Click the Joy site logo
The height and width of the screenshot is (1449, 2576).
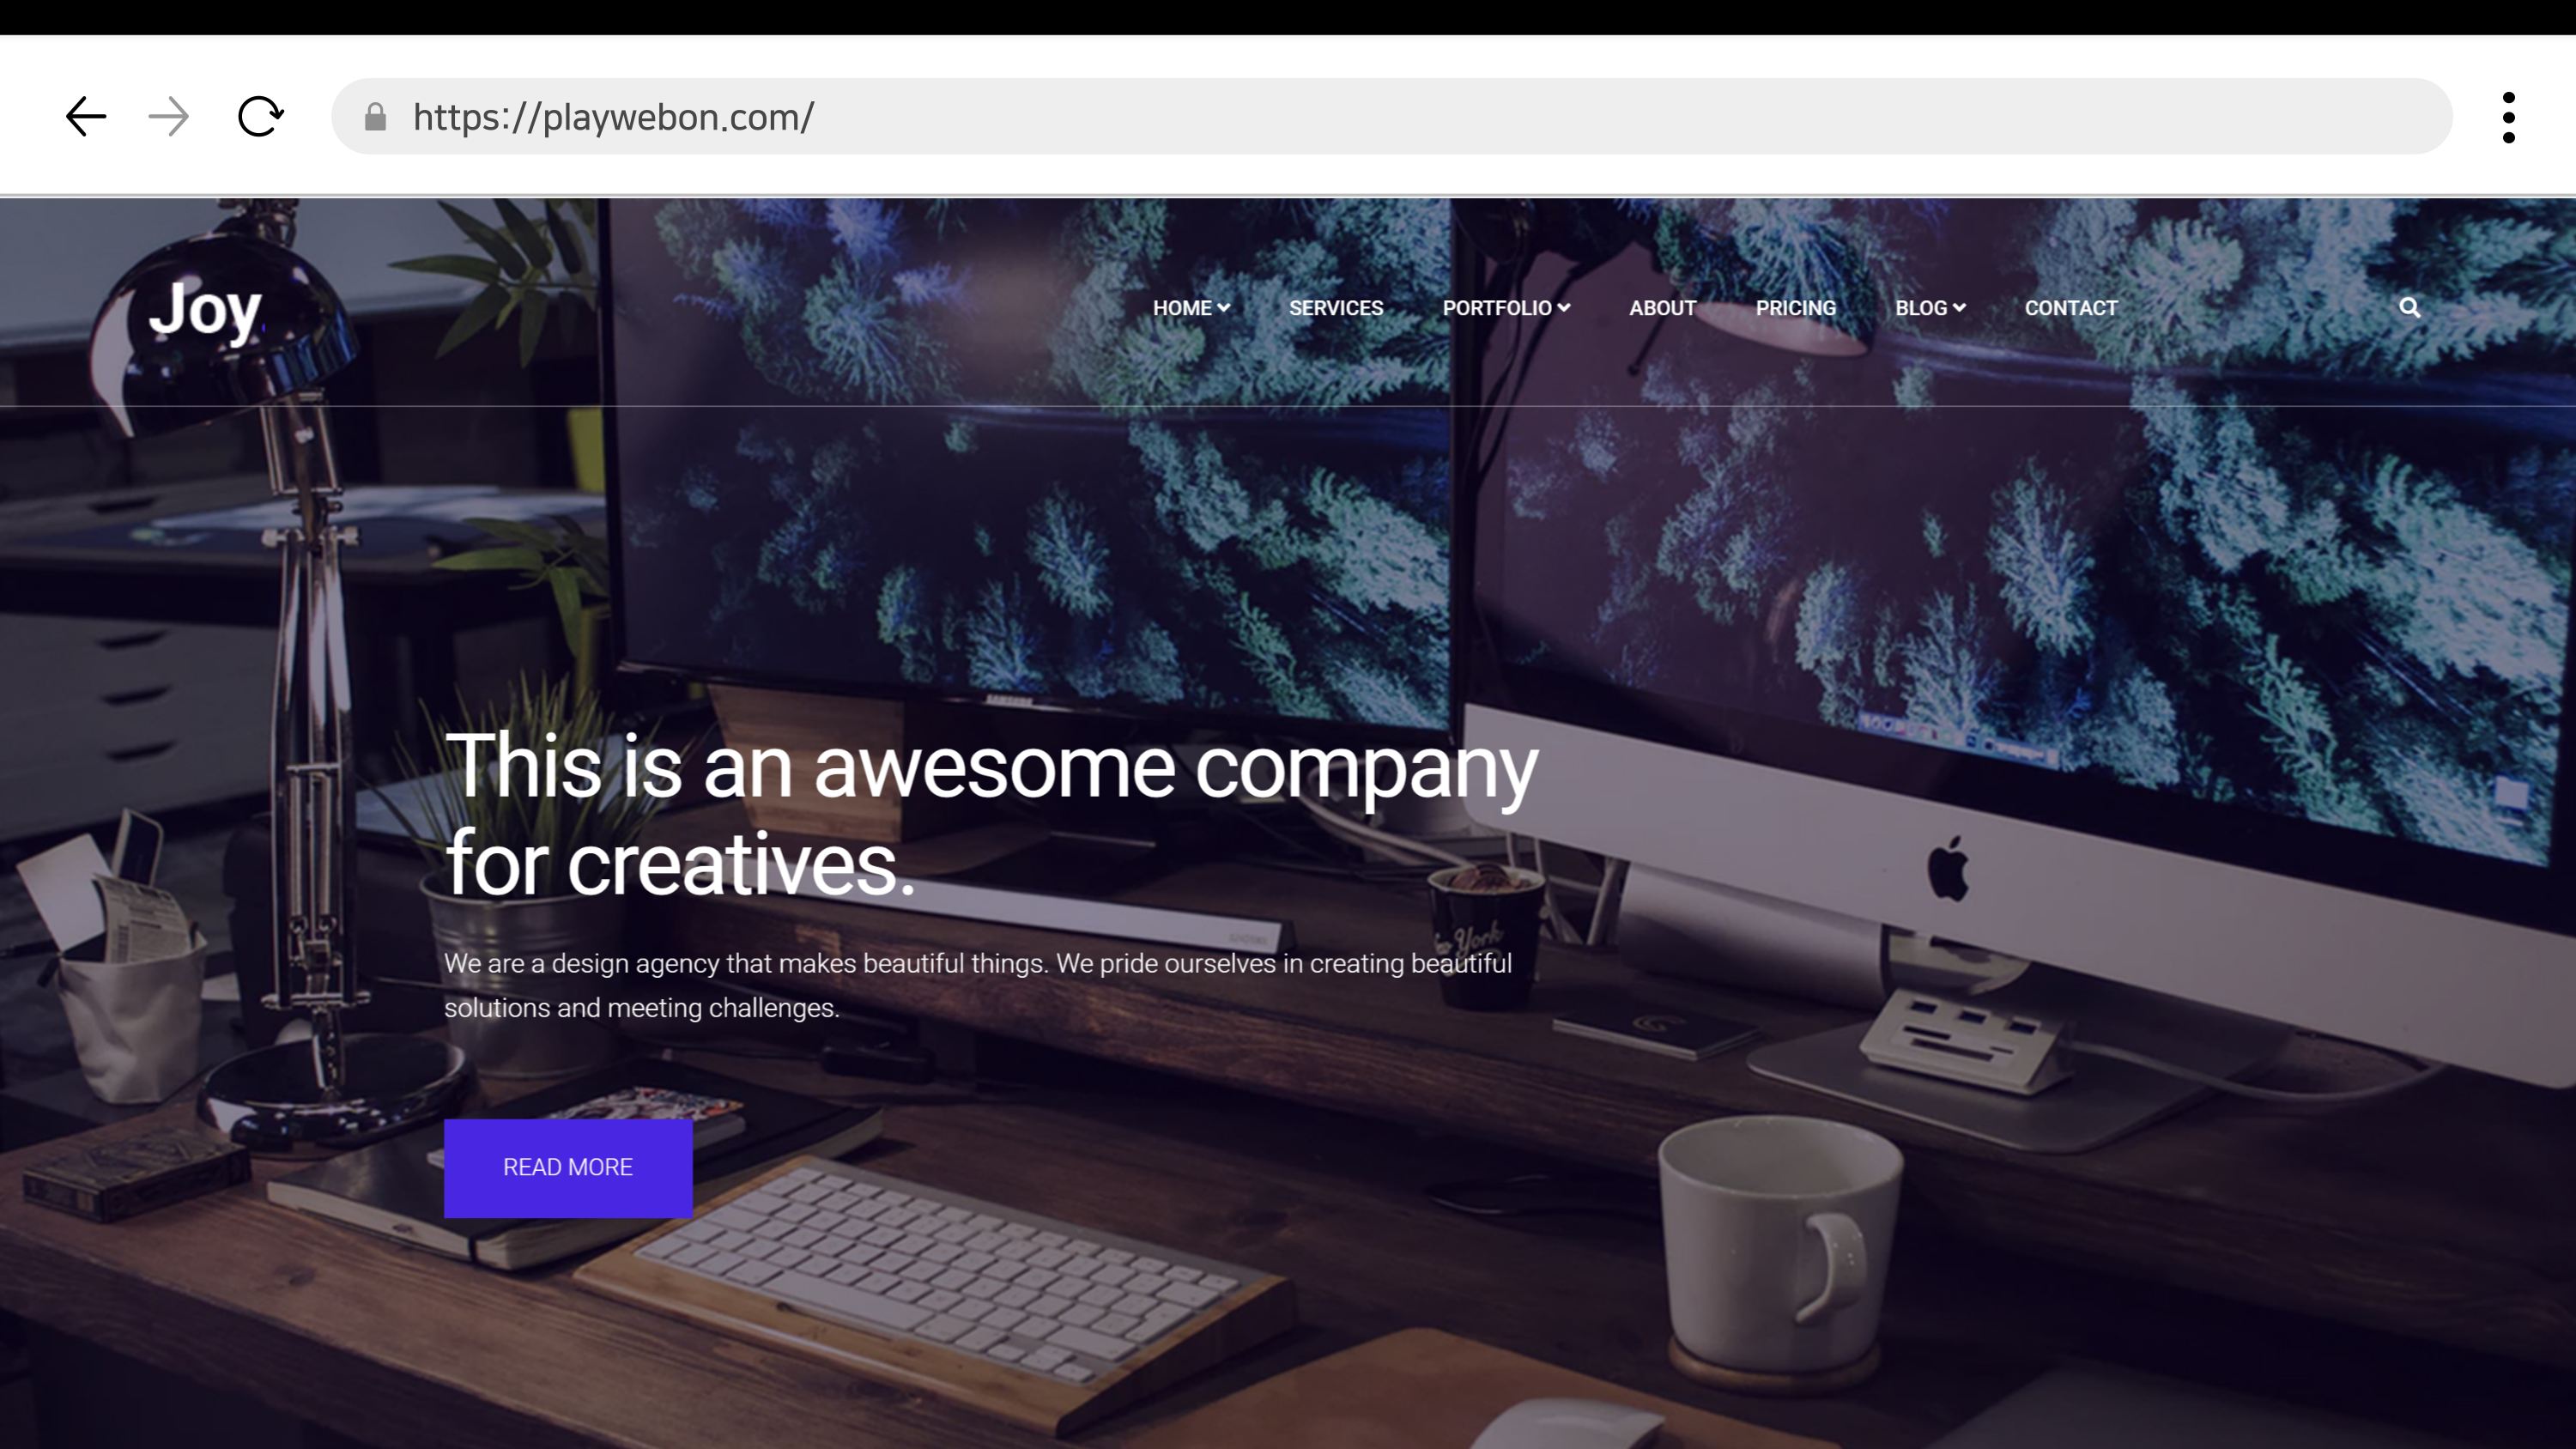click(205, 310)
